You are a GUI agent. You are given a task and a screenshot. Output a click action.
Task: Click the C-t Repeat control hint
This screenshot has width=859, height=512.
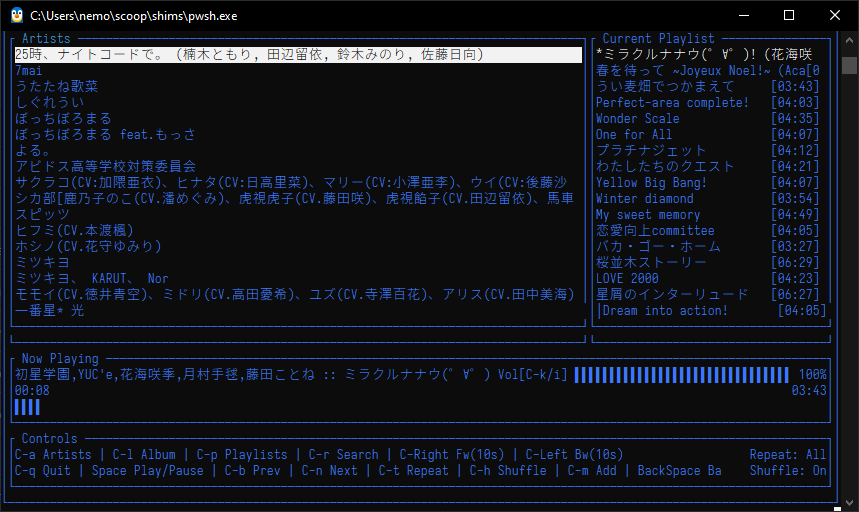[x=414, y=471]
